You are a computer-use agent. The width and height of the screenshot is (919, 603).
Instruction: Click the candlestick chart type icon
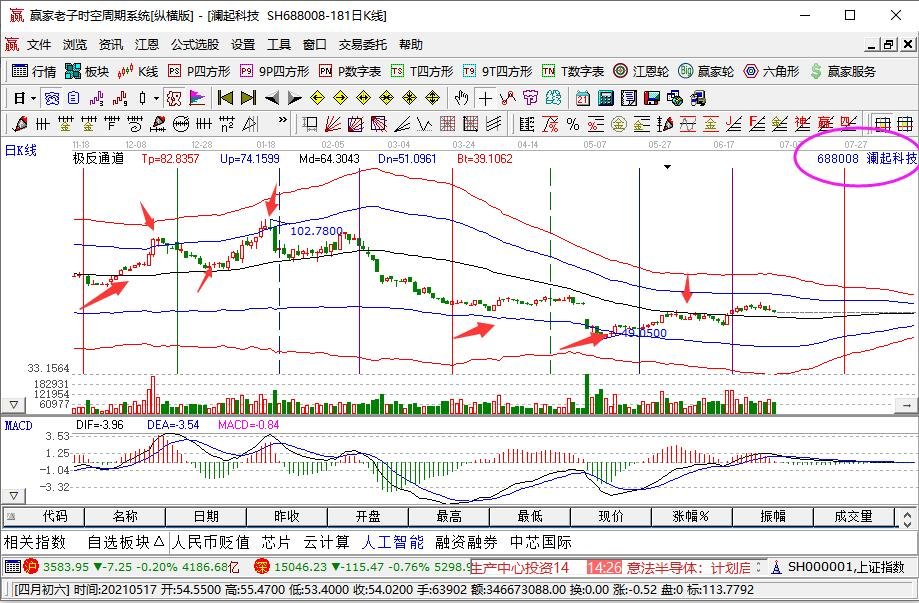[x=142, y=98]
